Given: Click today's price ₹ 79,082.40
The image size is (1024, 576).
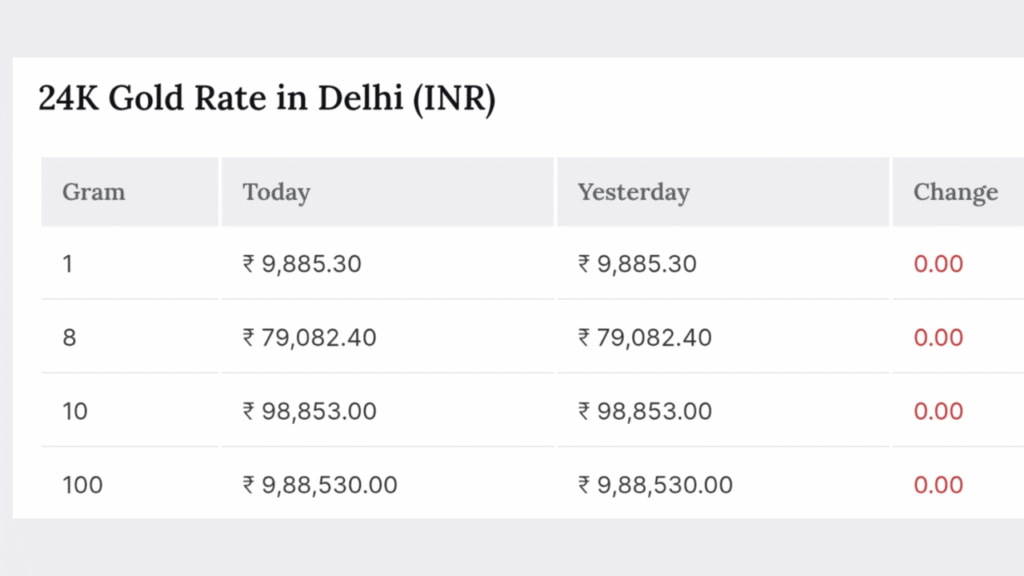Looking at the screenshot, I should [310, 338].
